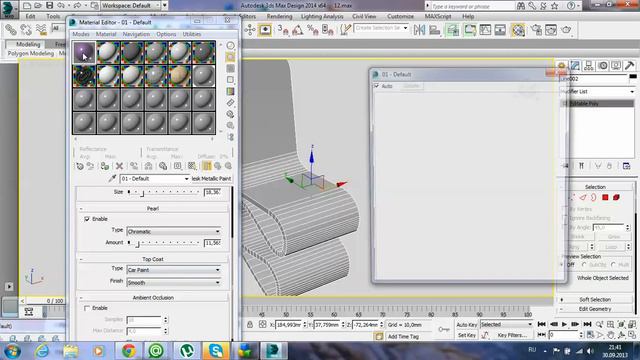This screenshot has height=360, width=640.
Task: Open the Hierarchy panel tab icon
Action: click(589, 65)
